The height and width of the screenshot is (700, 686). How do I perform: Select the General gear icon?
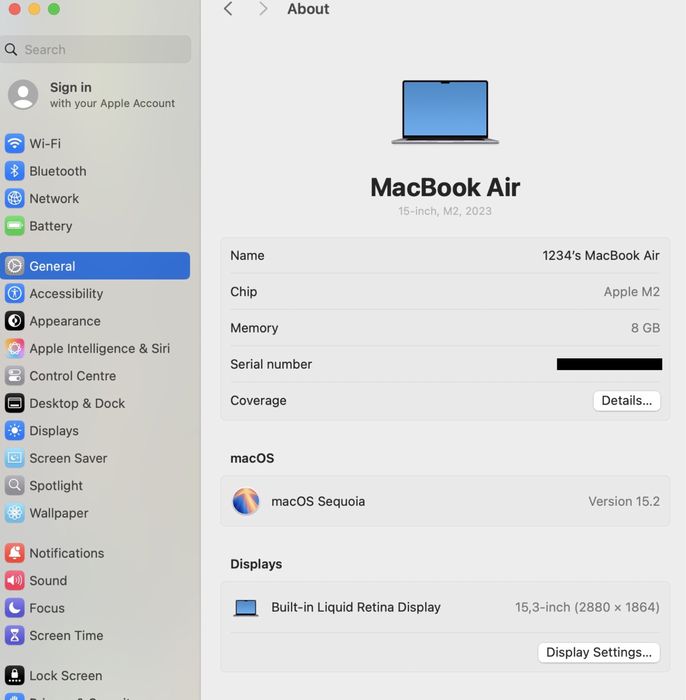(14, 266)
